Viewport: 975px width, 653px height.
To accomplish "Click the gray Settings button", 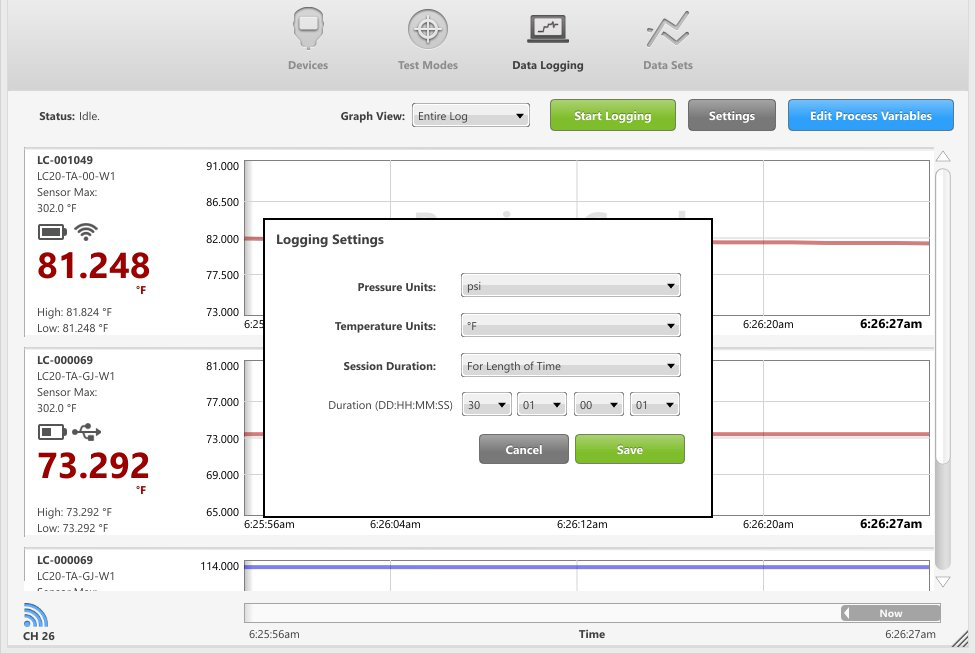I will [732, 116].
